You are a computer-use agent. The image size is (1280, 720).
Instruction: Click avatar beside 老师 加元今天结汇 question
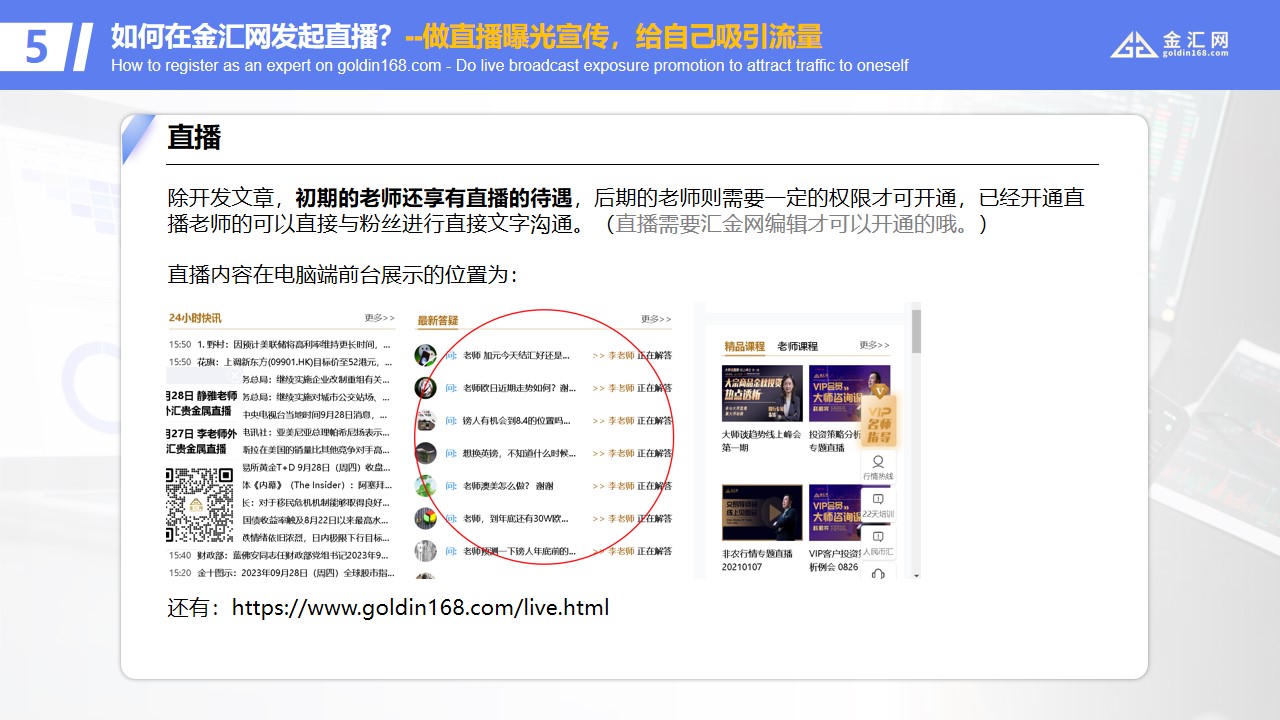pyautogui.click(x=426, y=355)
